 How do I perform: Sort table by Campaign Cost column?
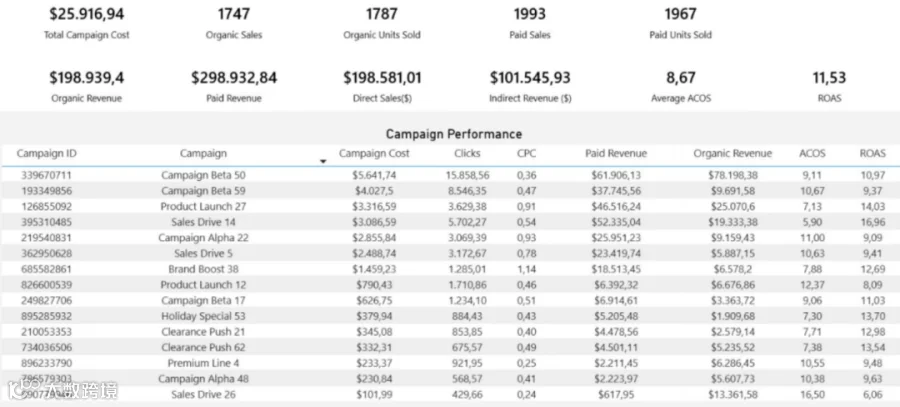(x=374, y=153)
